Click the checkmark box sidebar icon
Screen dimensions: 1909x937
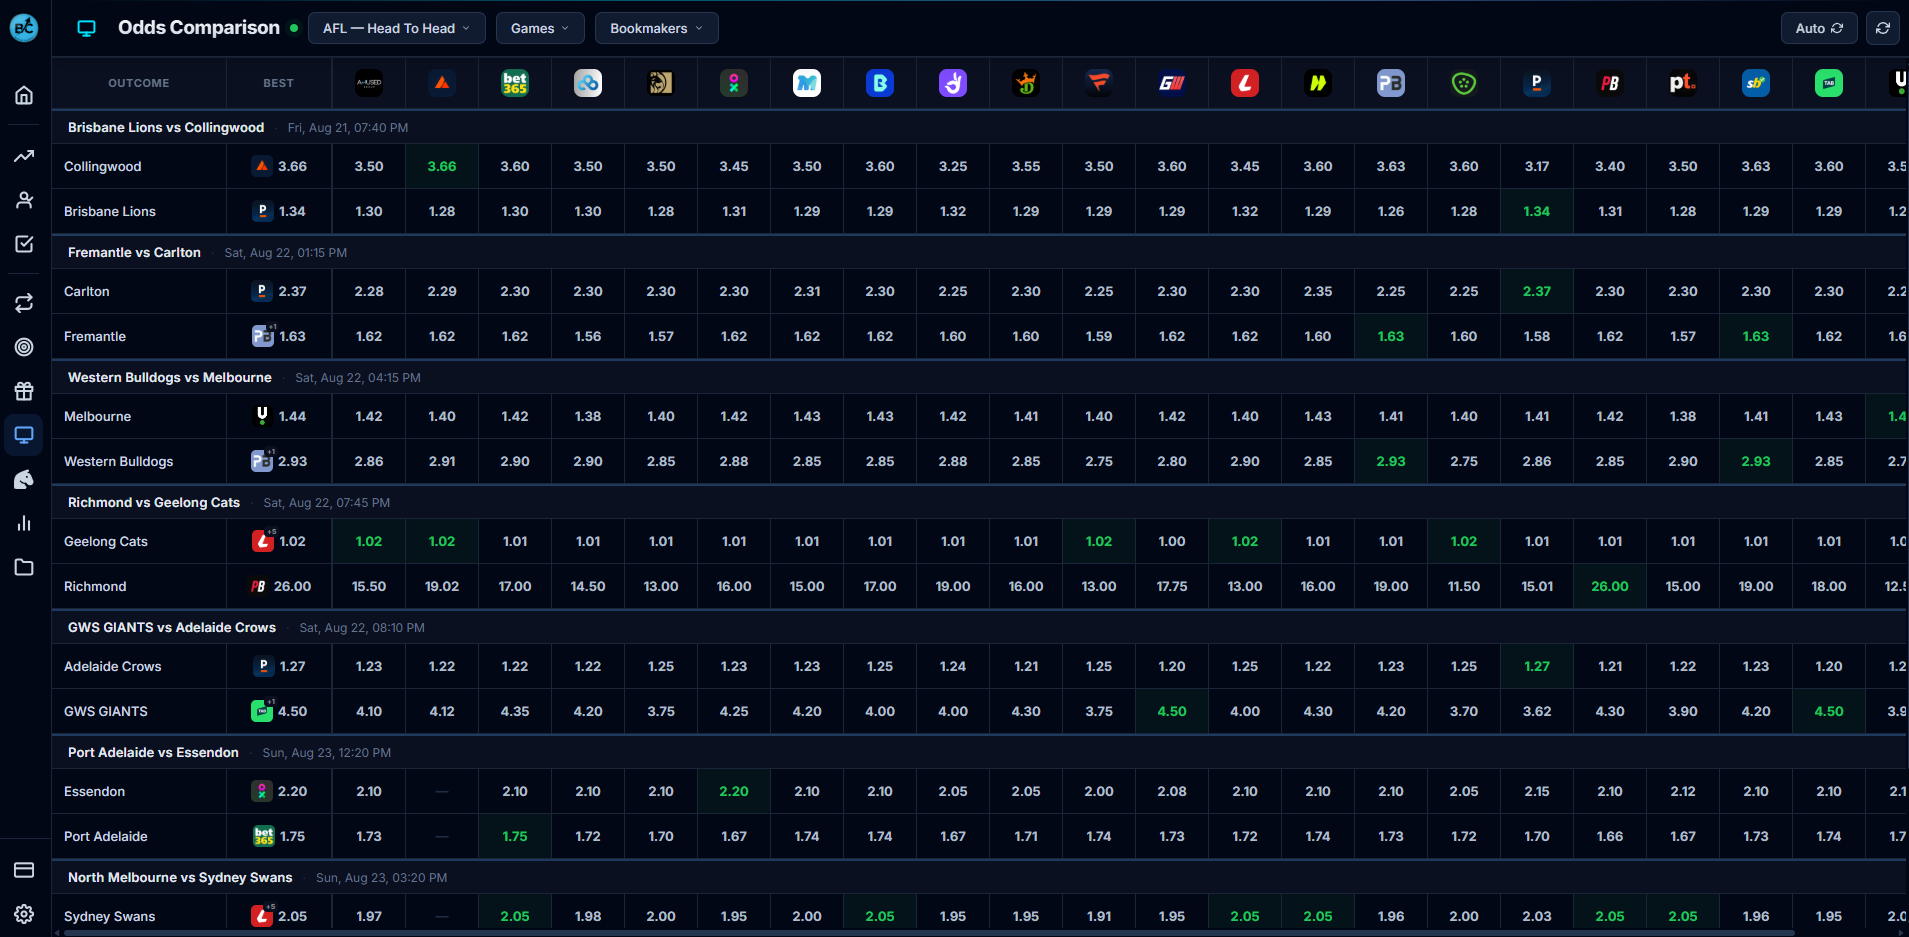24,244
